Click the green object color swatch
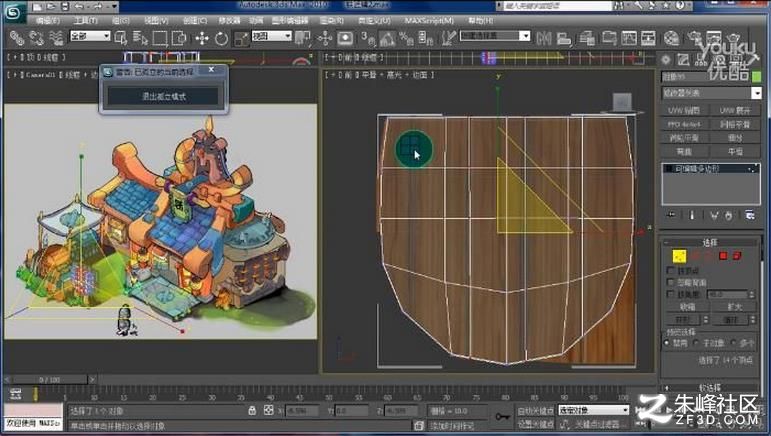Screen dimensions: 771x436 pyautogui.click(x=757, y=77)
